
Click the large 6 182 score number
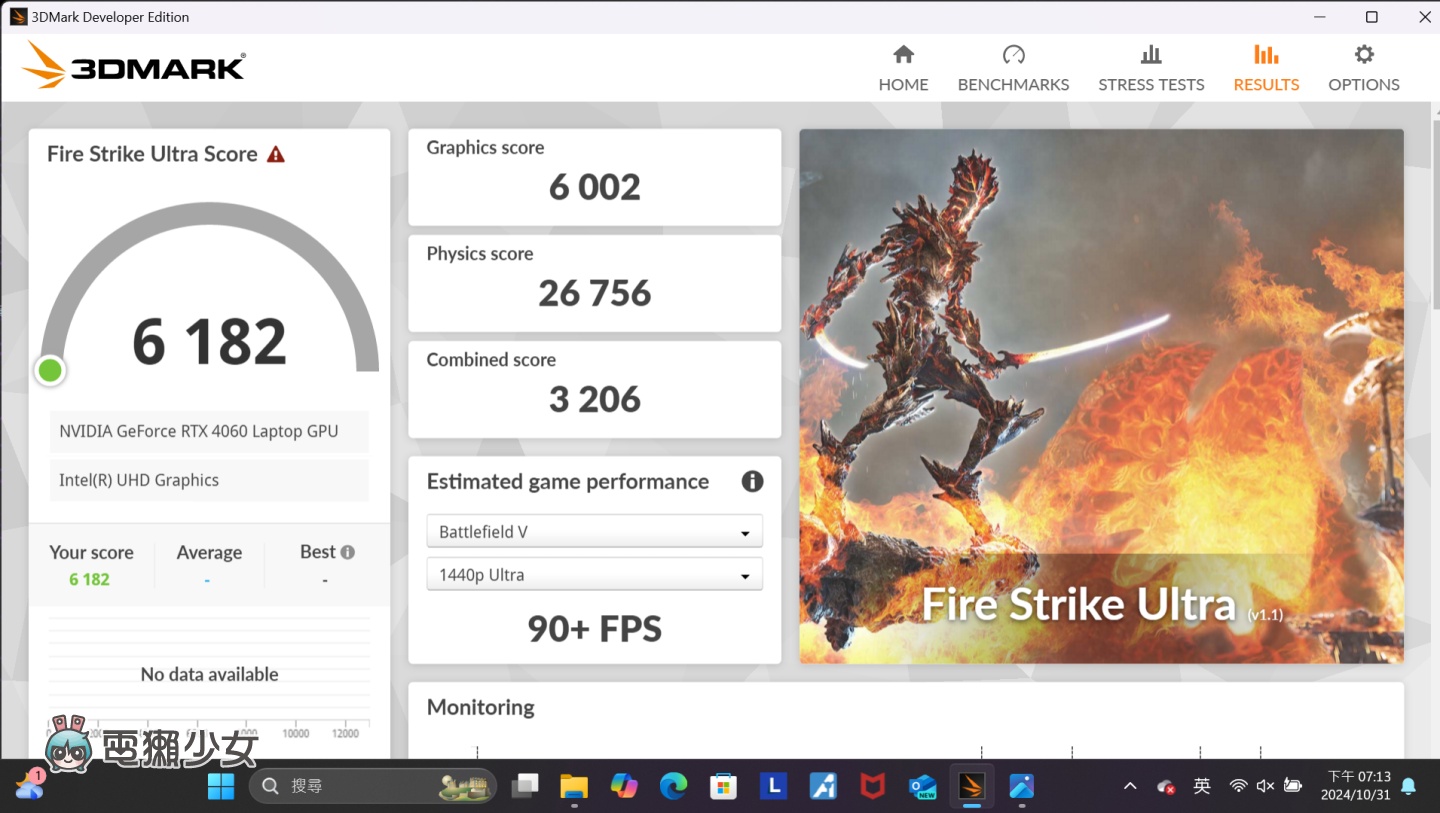point(209,342)
